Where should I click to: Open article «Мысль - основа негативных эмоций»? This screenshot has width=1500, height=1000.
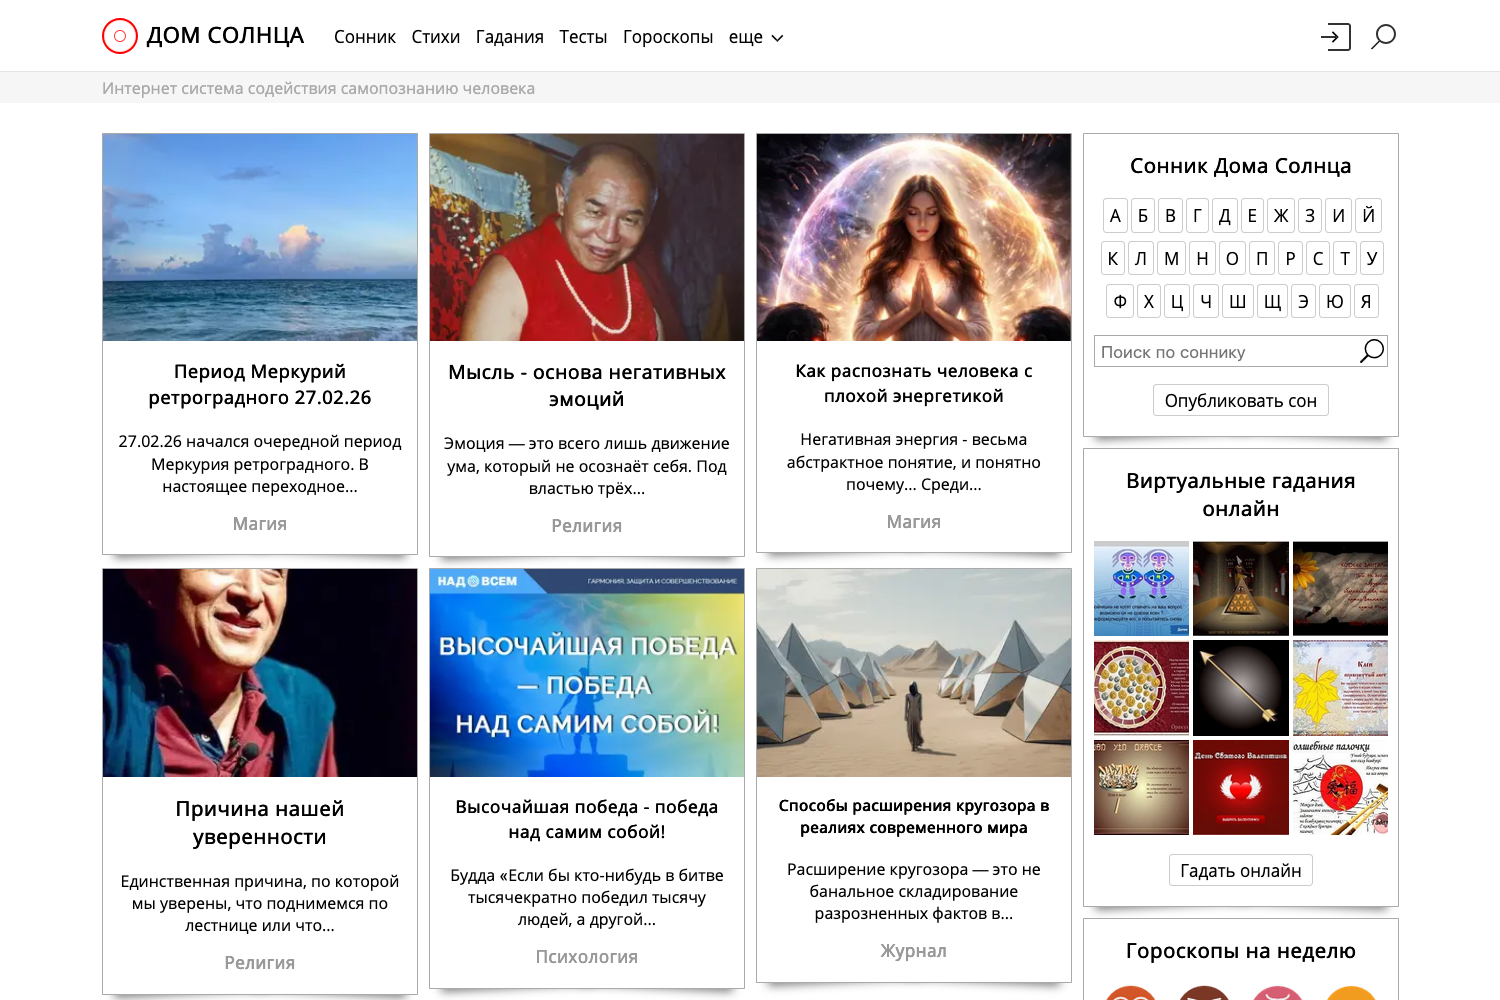[587, 385]
